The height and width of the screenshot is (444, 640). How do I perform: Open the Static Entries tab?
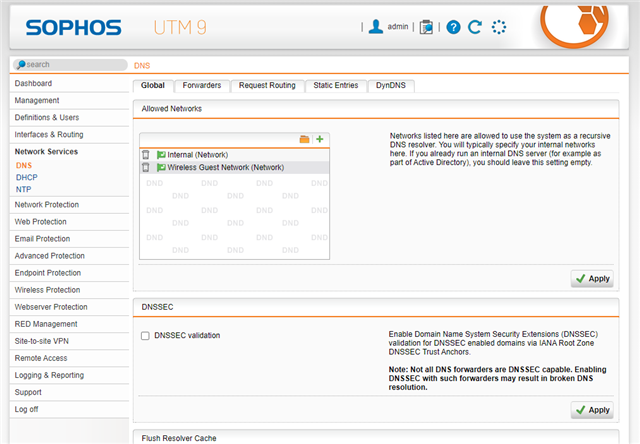[336, 86]
